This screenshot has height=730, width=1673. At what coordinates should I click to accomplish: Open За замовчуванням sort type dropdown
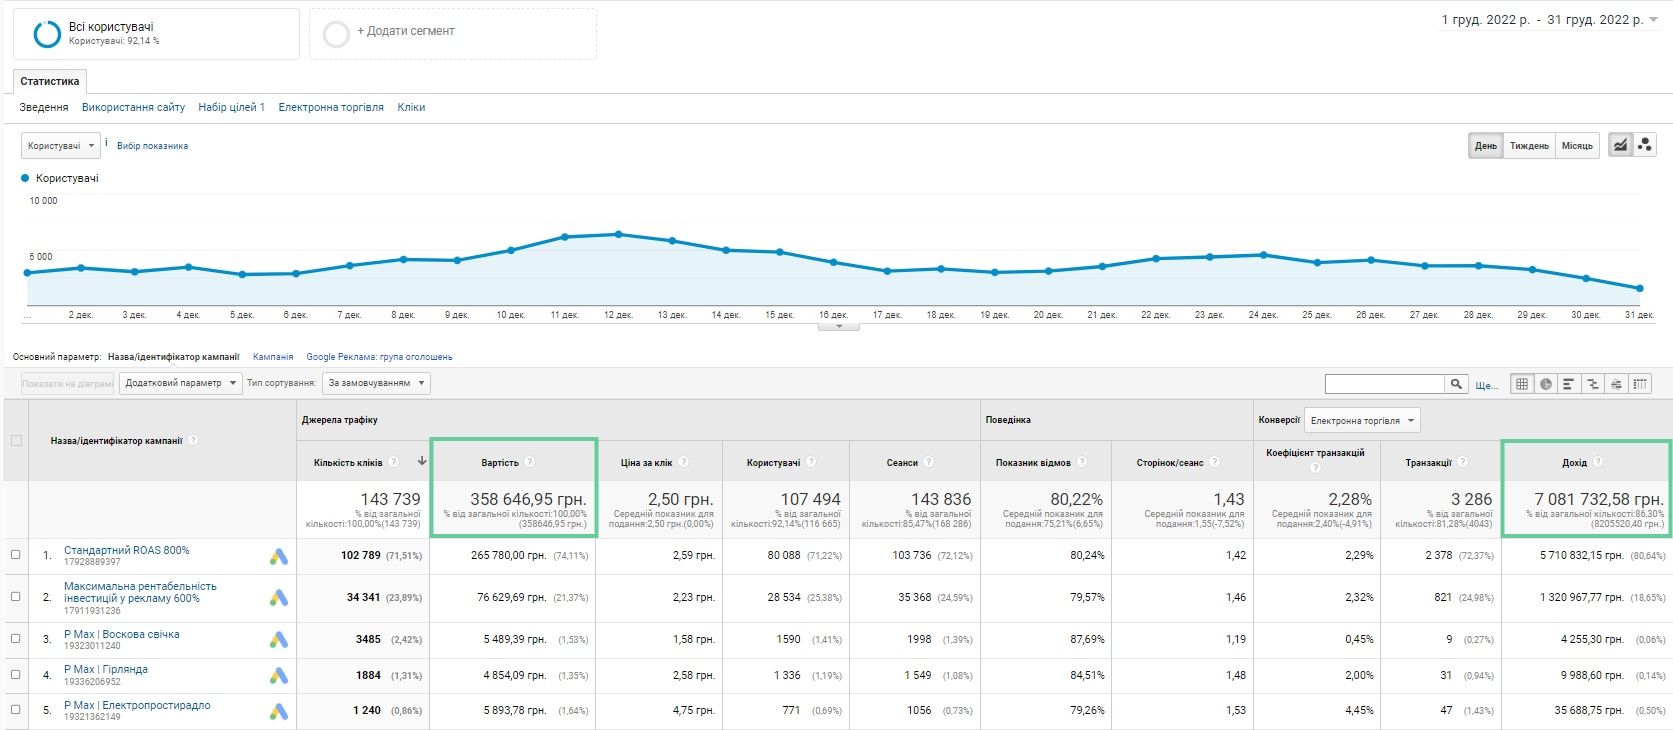pos(376,383)
